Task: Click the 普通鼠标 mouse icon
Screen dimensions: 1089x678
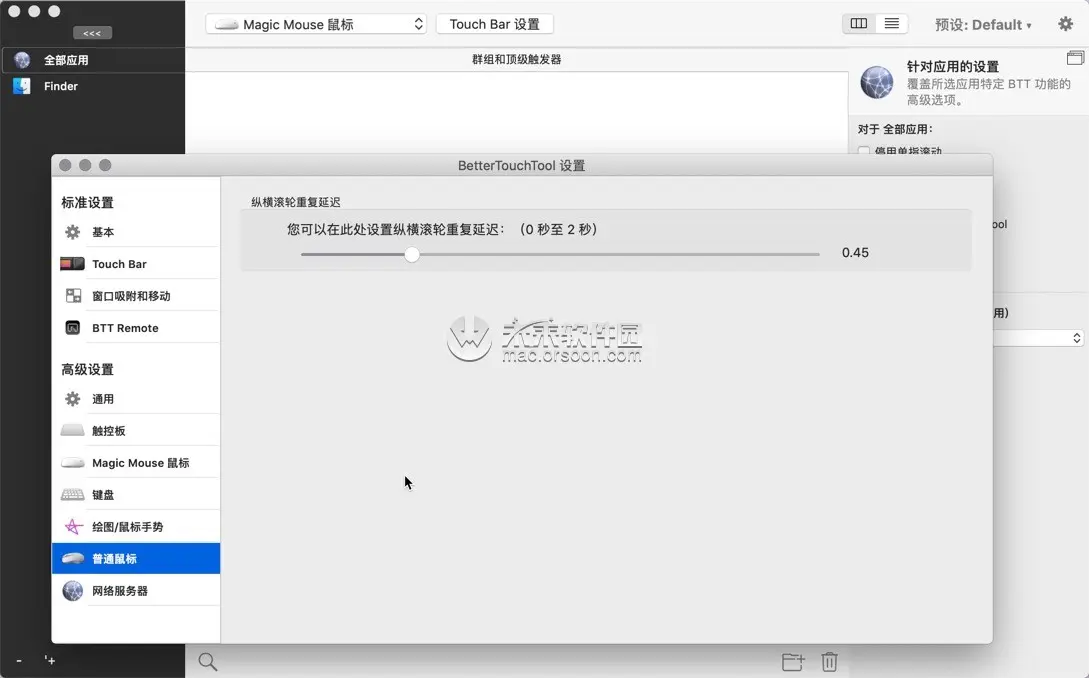Action: click(72, 559)
